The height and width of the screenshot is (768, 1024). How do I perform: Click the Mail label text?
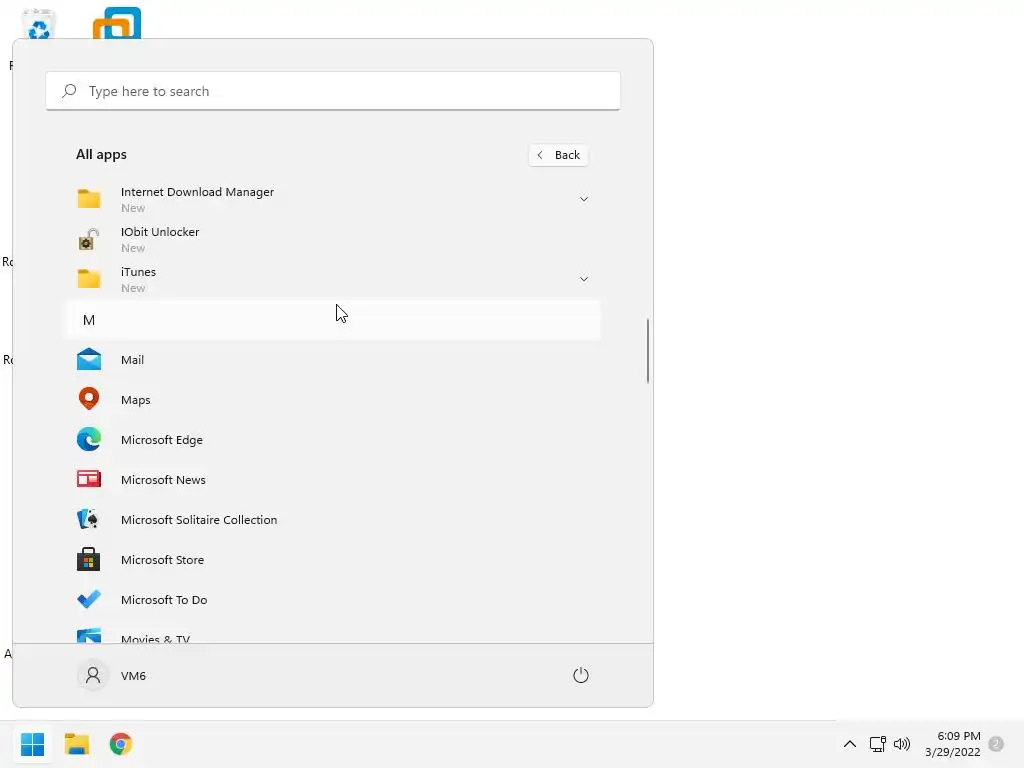click(x=132, y=360)
